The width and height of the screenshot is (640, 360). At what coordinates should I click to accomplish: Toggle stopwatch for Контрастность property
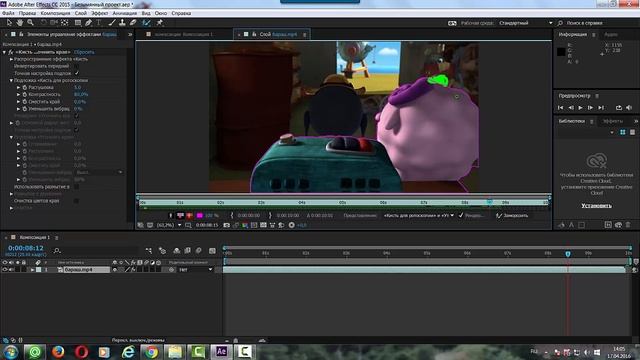point(24,94)
